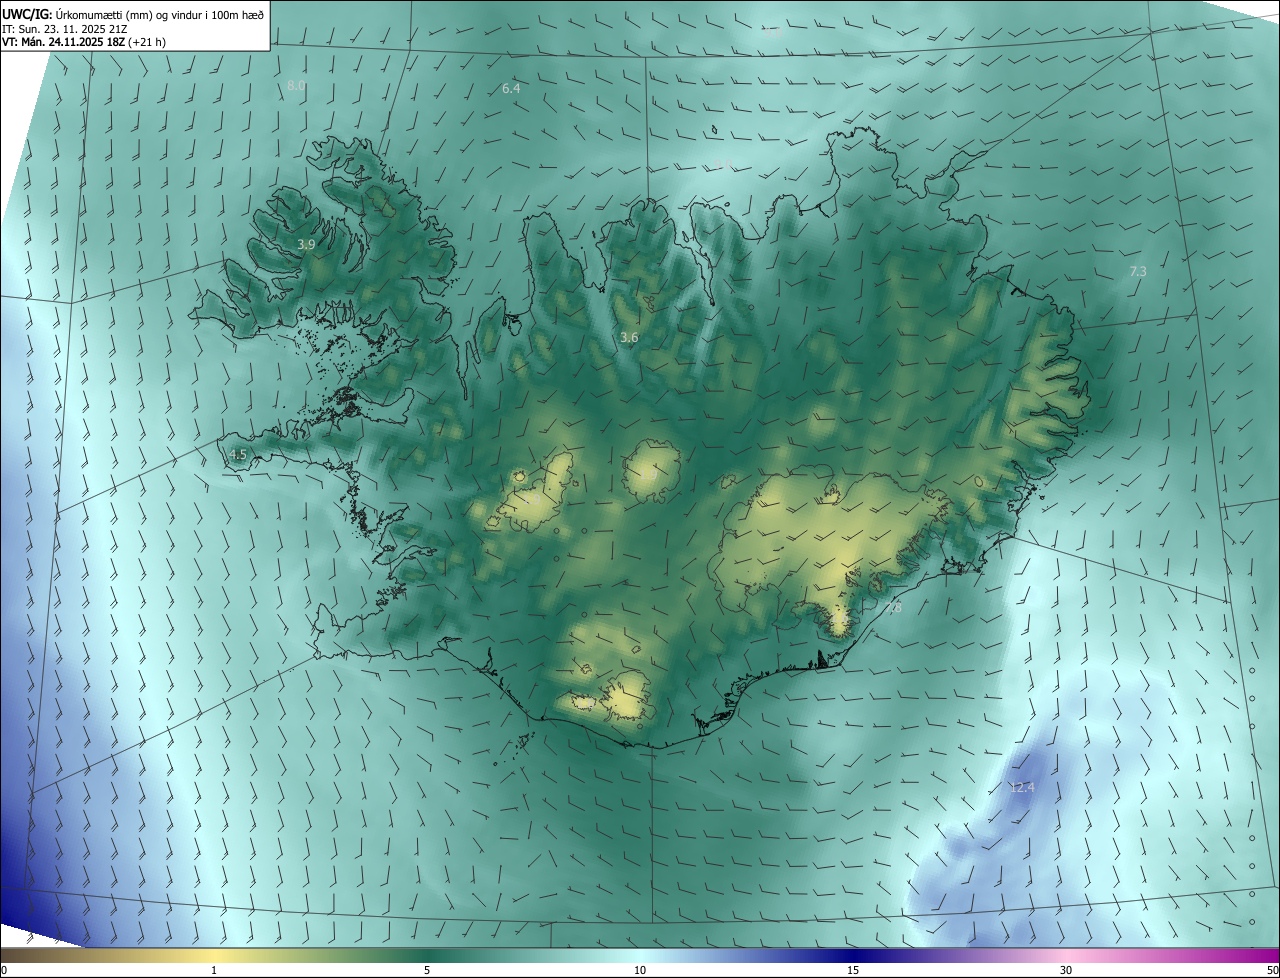This screenshot has height=978, width=1280.
Task: Click the 6.4 precipitable water value
Action: click(511, 89)
